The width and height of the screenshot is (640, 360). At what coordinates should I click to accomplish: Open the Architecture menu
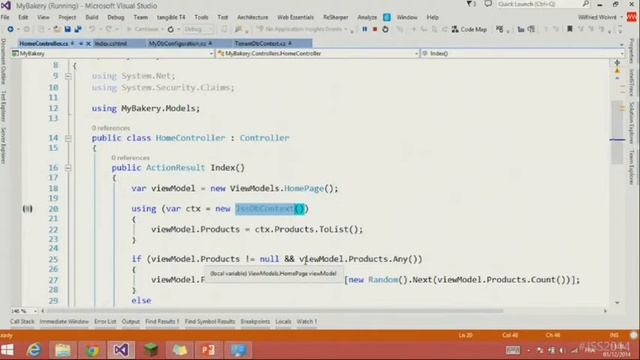tap(253, 17)
